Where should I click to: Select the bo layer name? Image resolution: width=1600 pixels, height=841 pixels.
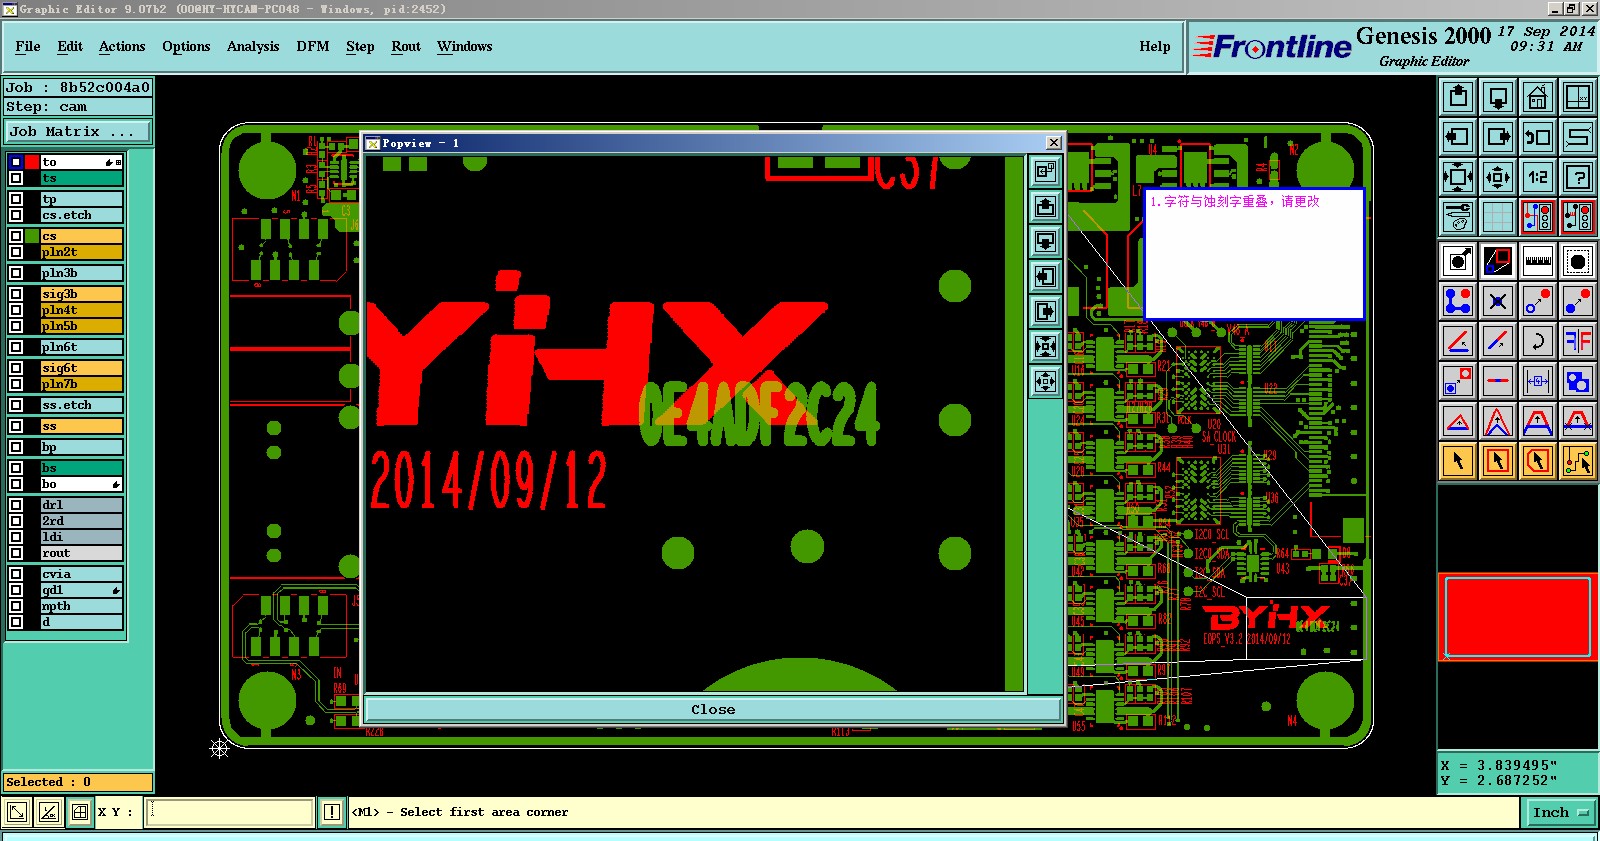tap(82, 484)
